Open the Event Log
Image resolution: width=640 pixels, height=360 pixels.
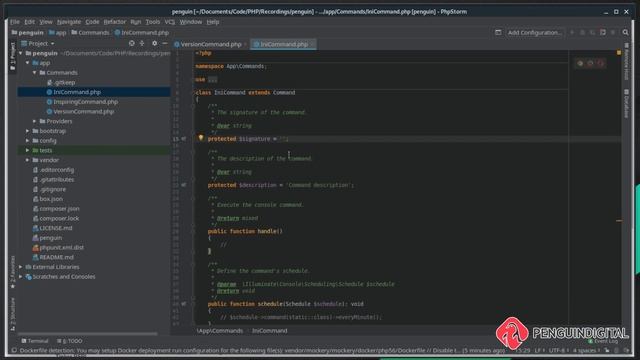pos(604,341)
